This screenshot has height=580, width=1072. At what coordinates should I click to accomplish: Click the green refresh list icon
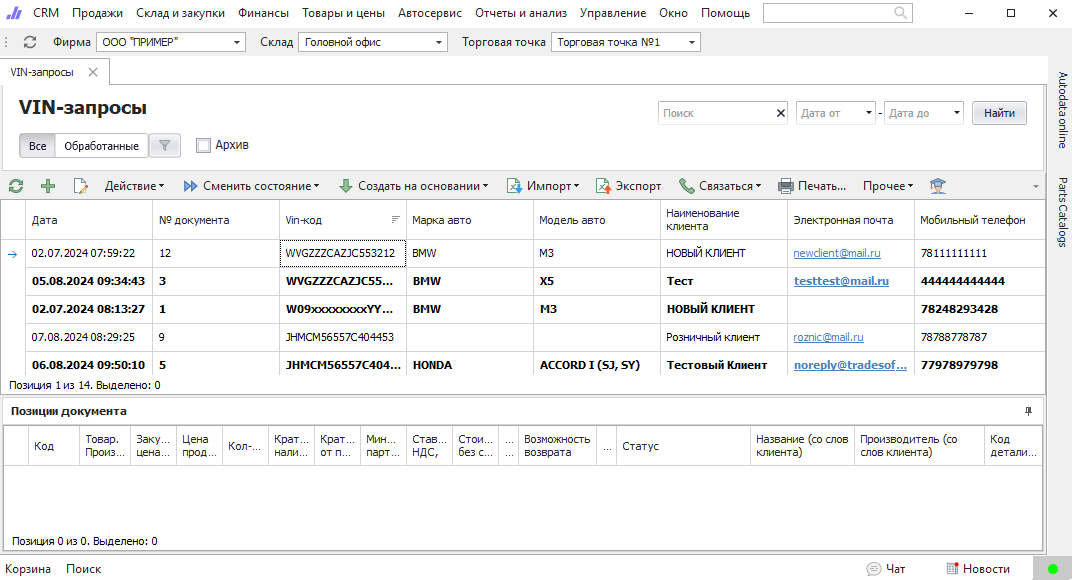point(16,186)
